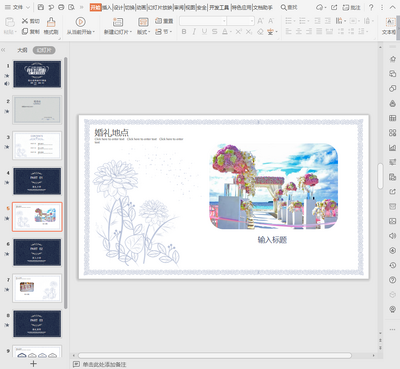Open the Design (设计) ribbon tab
The image size is (400, 369).
tap(118, 7)
